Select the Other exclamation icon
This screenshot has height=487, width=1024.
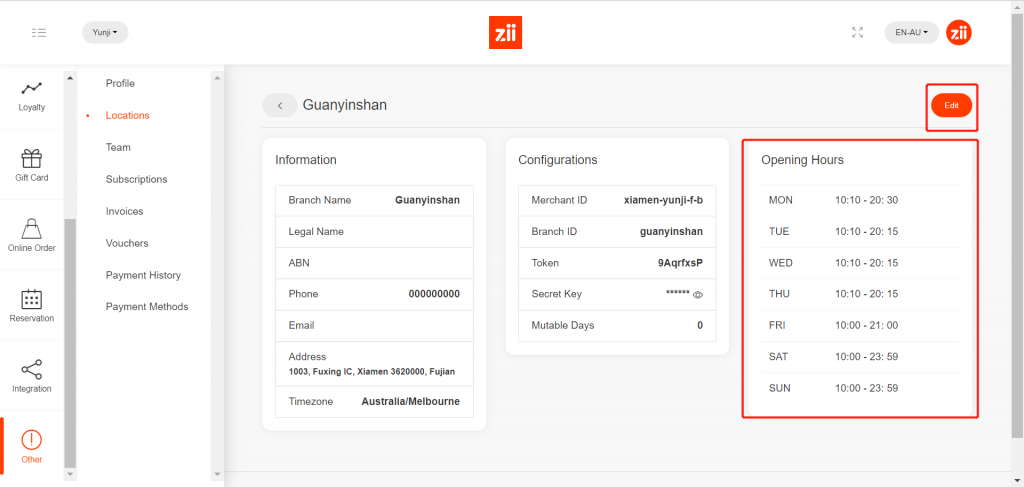[x=31, y=440]
